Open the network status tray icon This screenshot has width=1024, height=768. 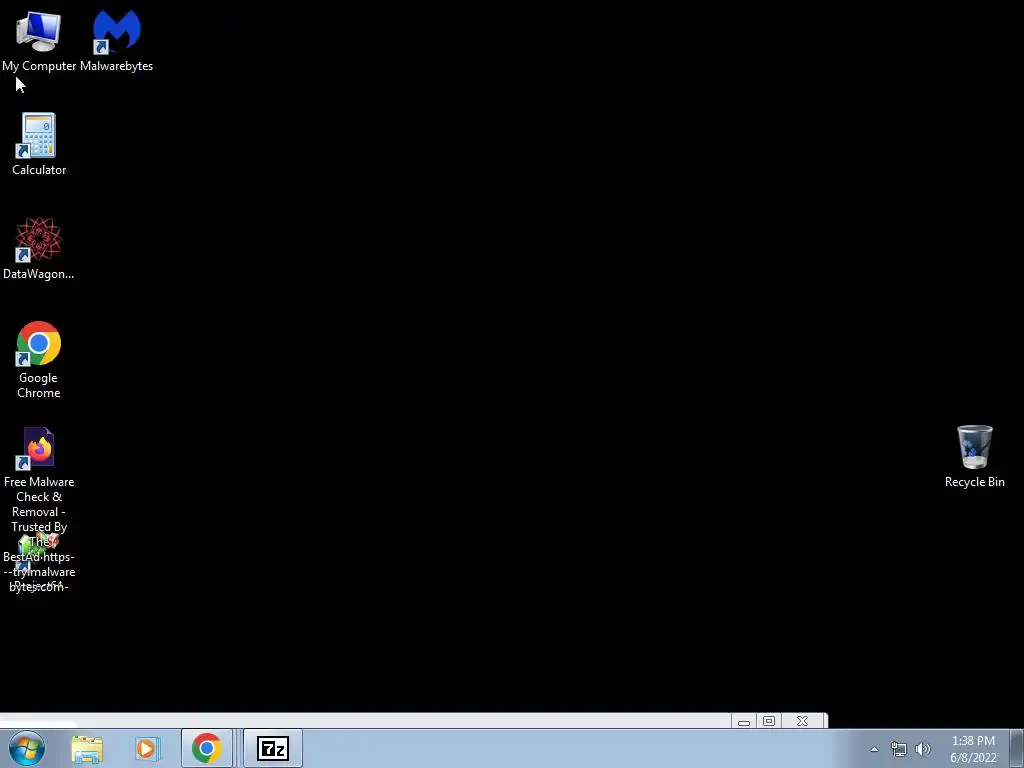click(x=899, y=749)
